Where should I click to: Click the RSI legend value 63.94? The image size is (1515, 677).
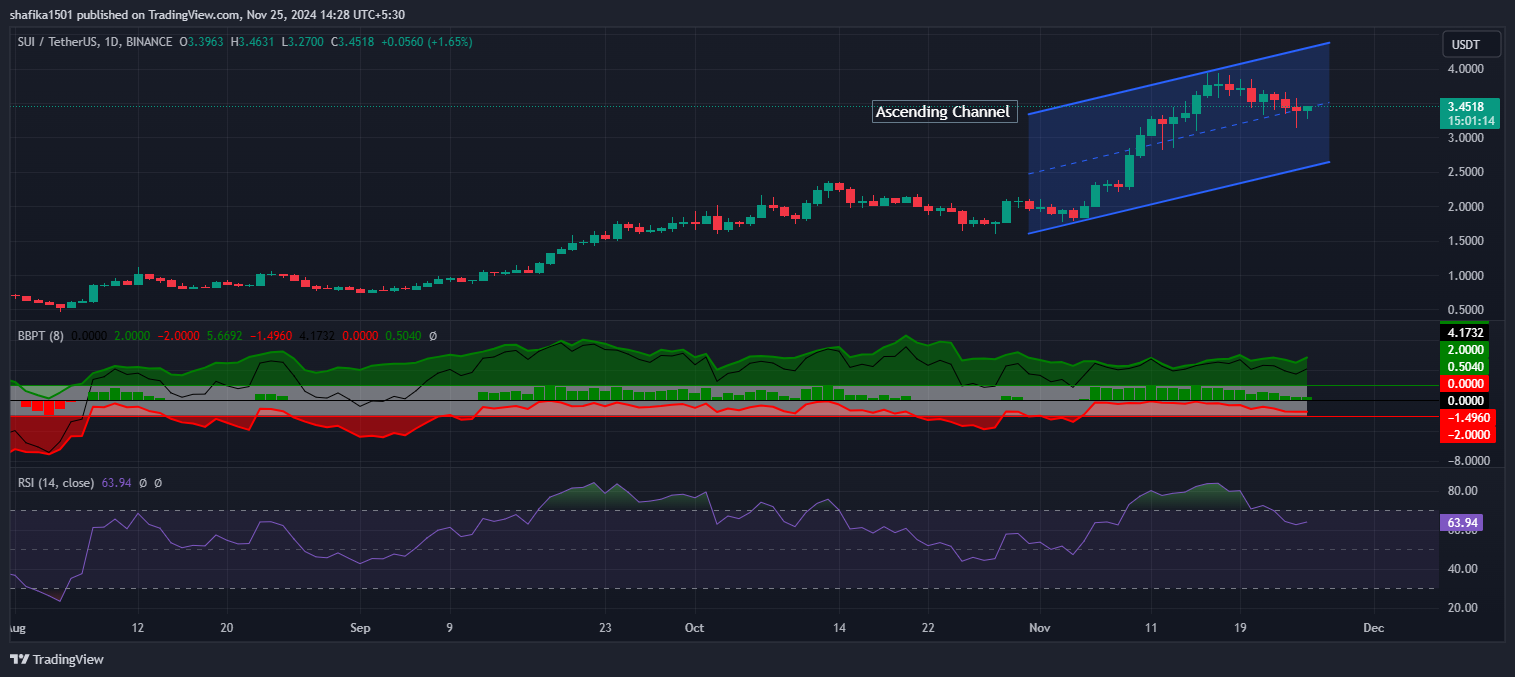point(116,483)
